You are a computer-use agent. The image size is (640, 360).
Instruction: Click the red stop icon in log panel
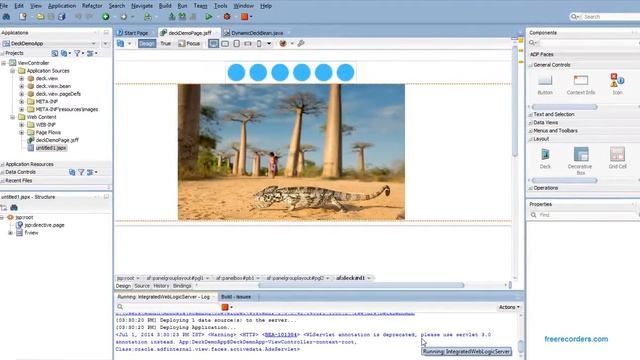225,307
